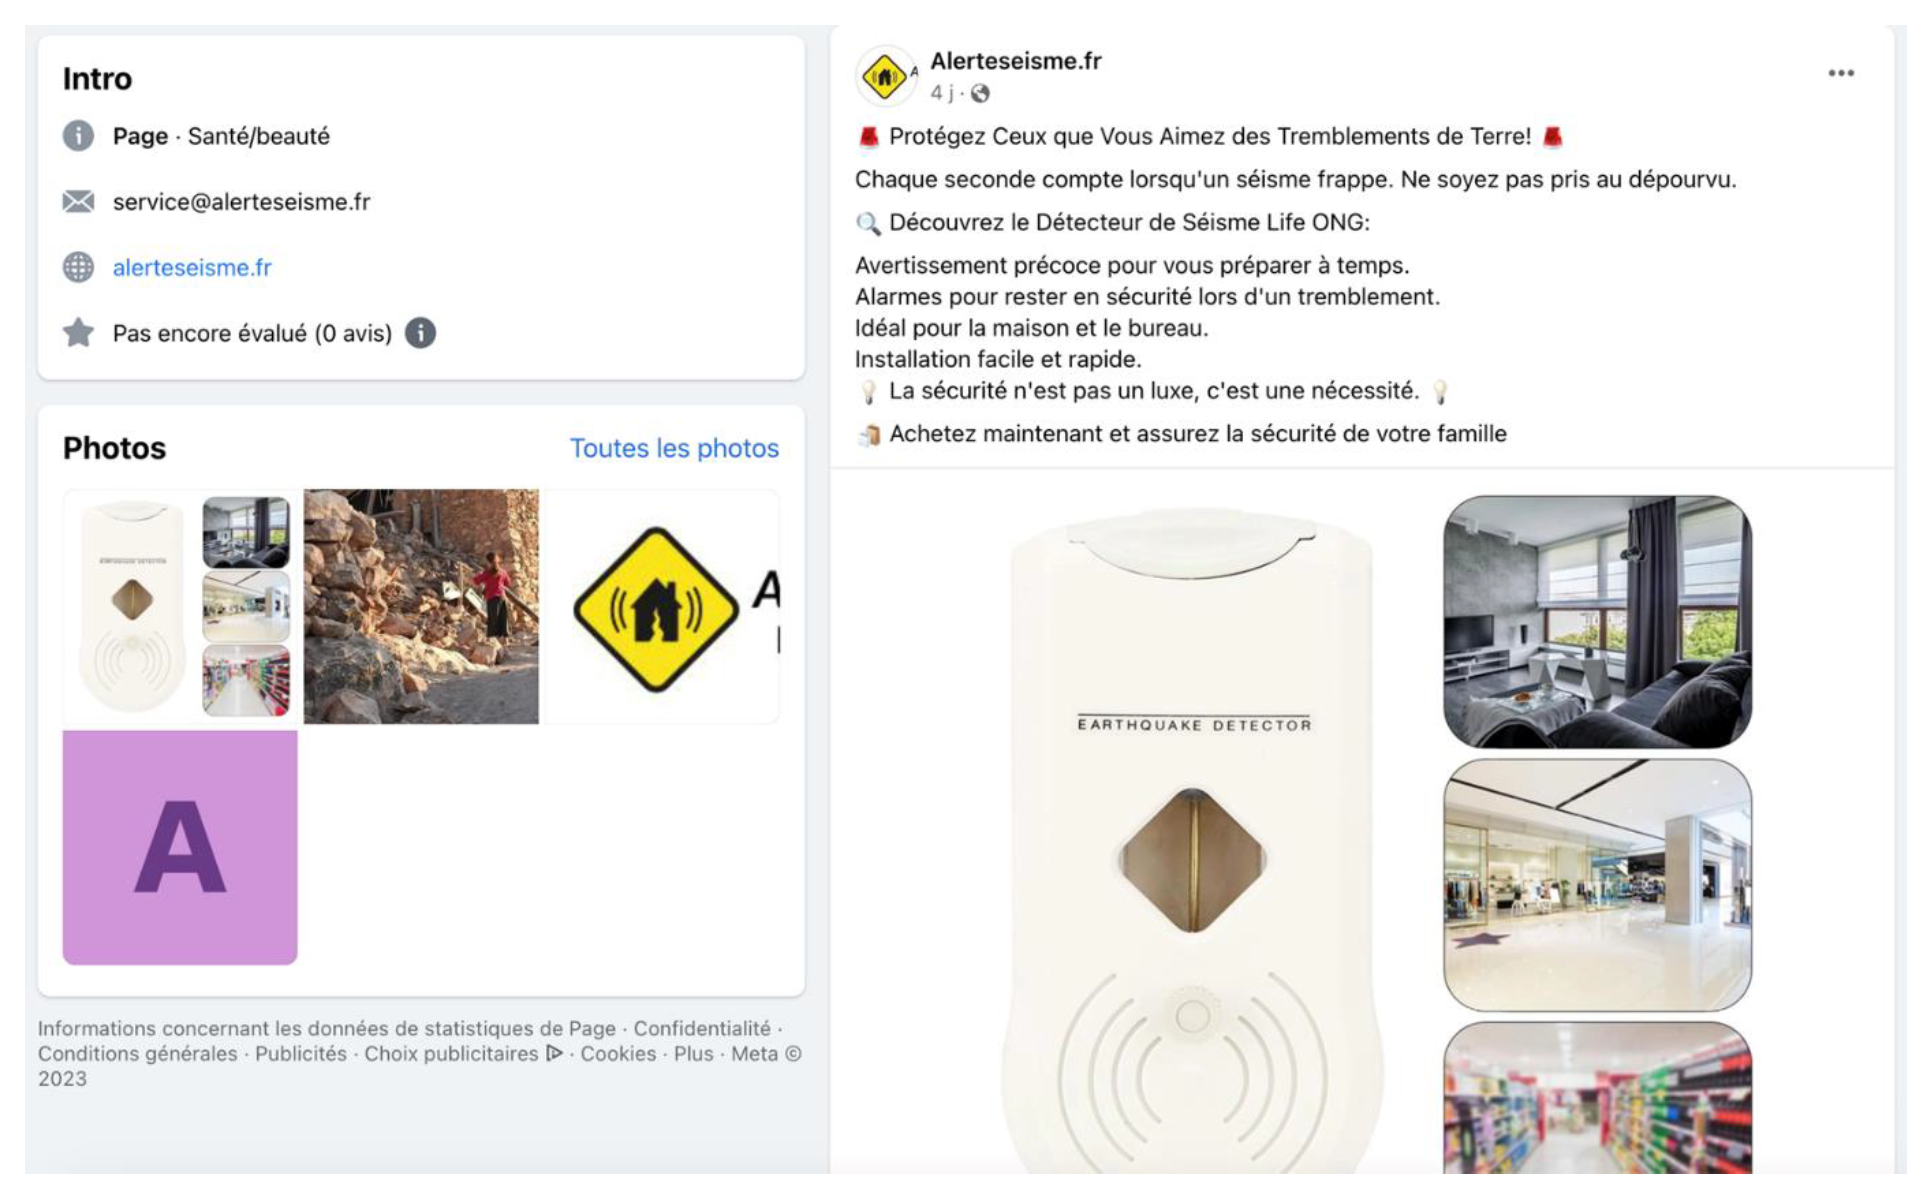The height and width of the screenshot is (1198, 1922).
Task: Click the envelope email icon in Intro
Action: tap(78, 202)
